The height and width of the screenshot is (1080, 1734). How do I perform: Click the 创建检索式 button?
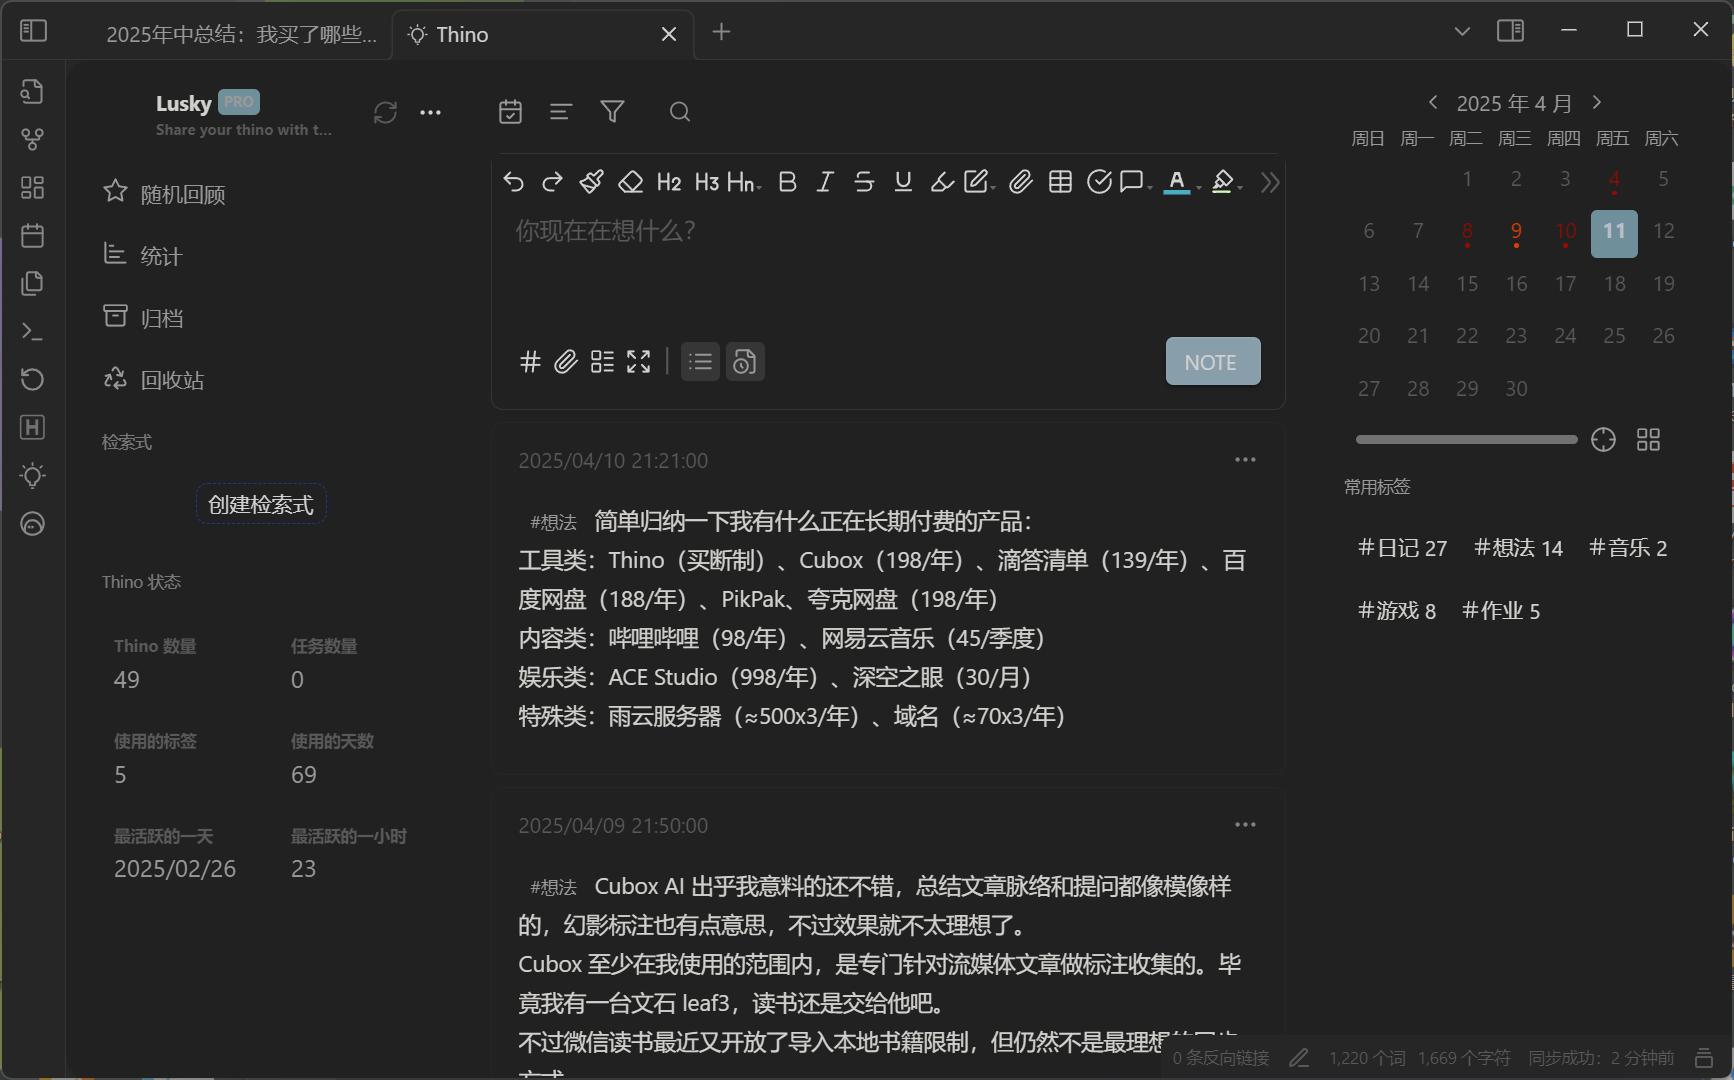[x=261, y=504]
